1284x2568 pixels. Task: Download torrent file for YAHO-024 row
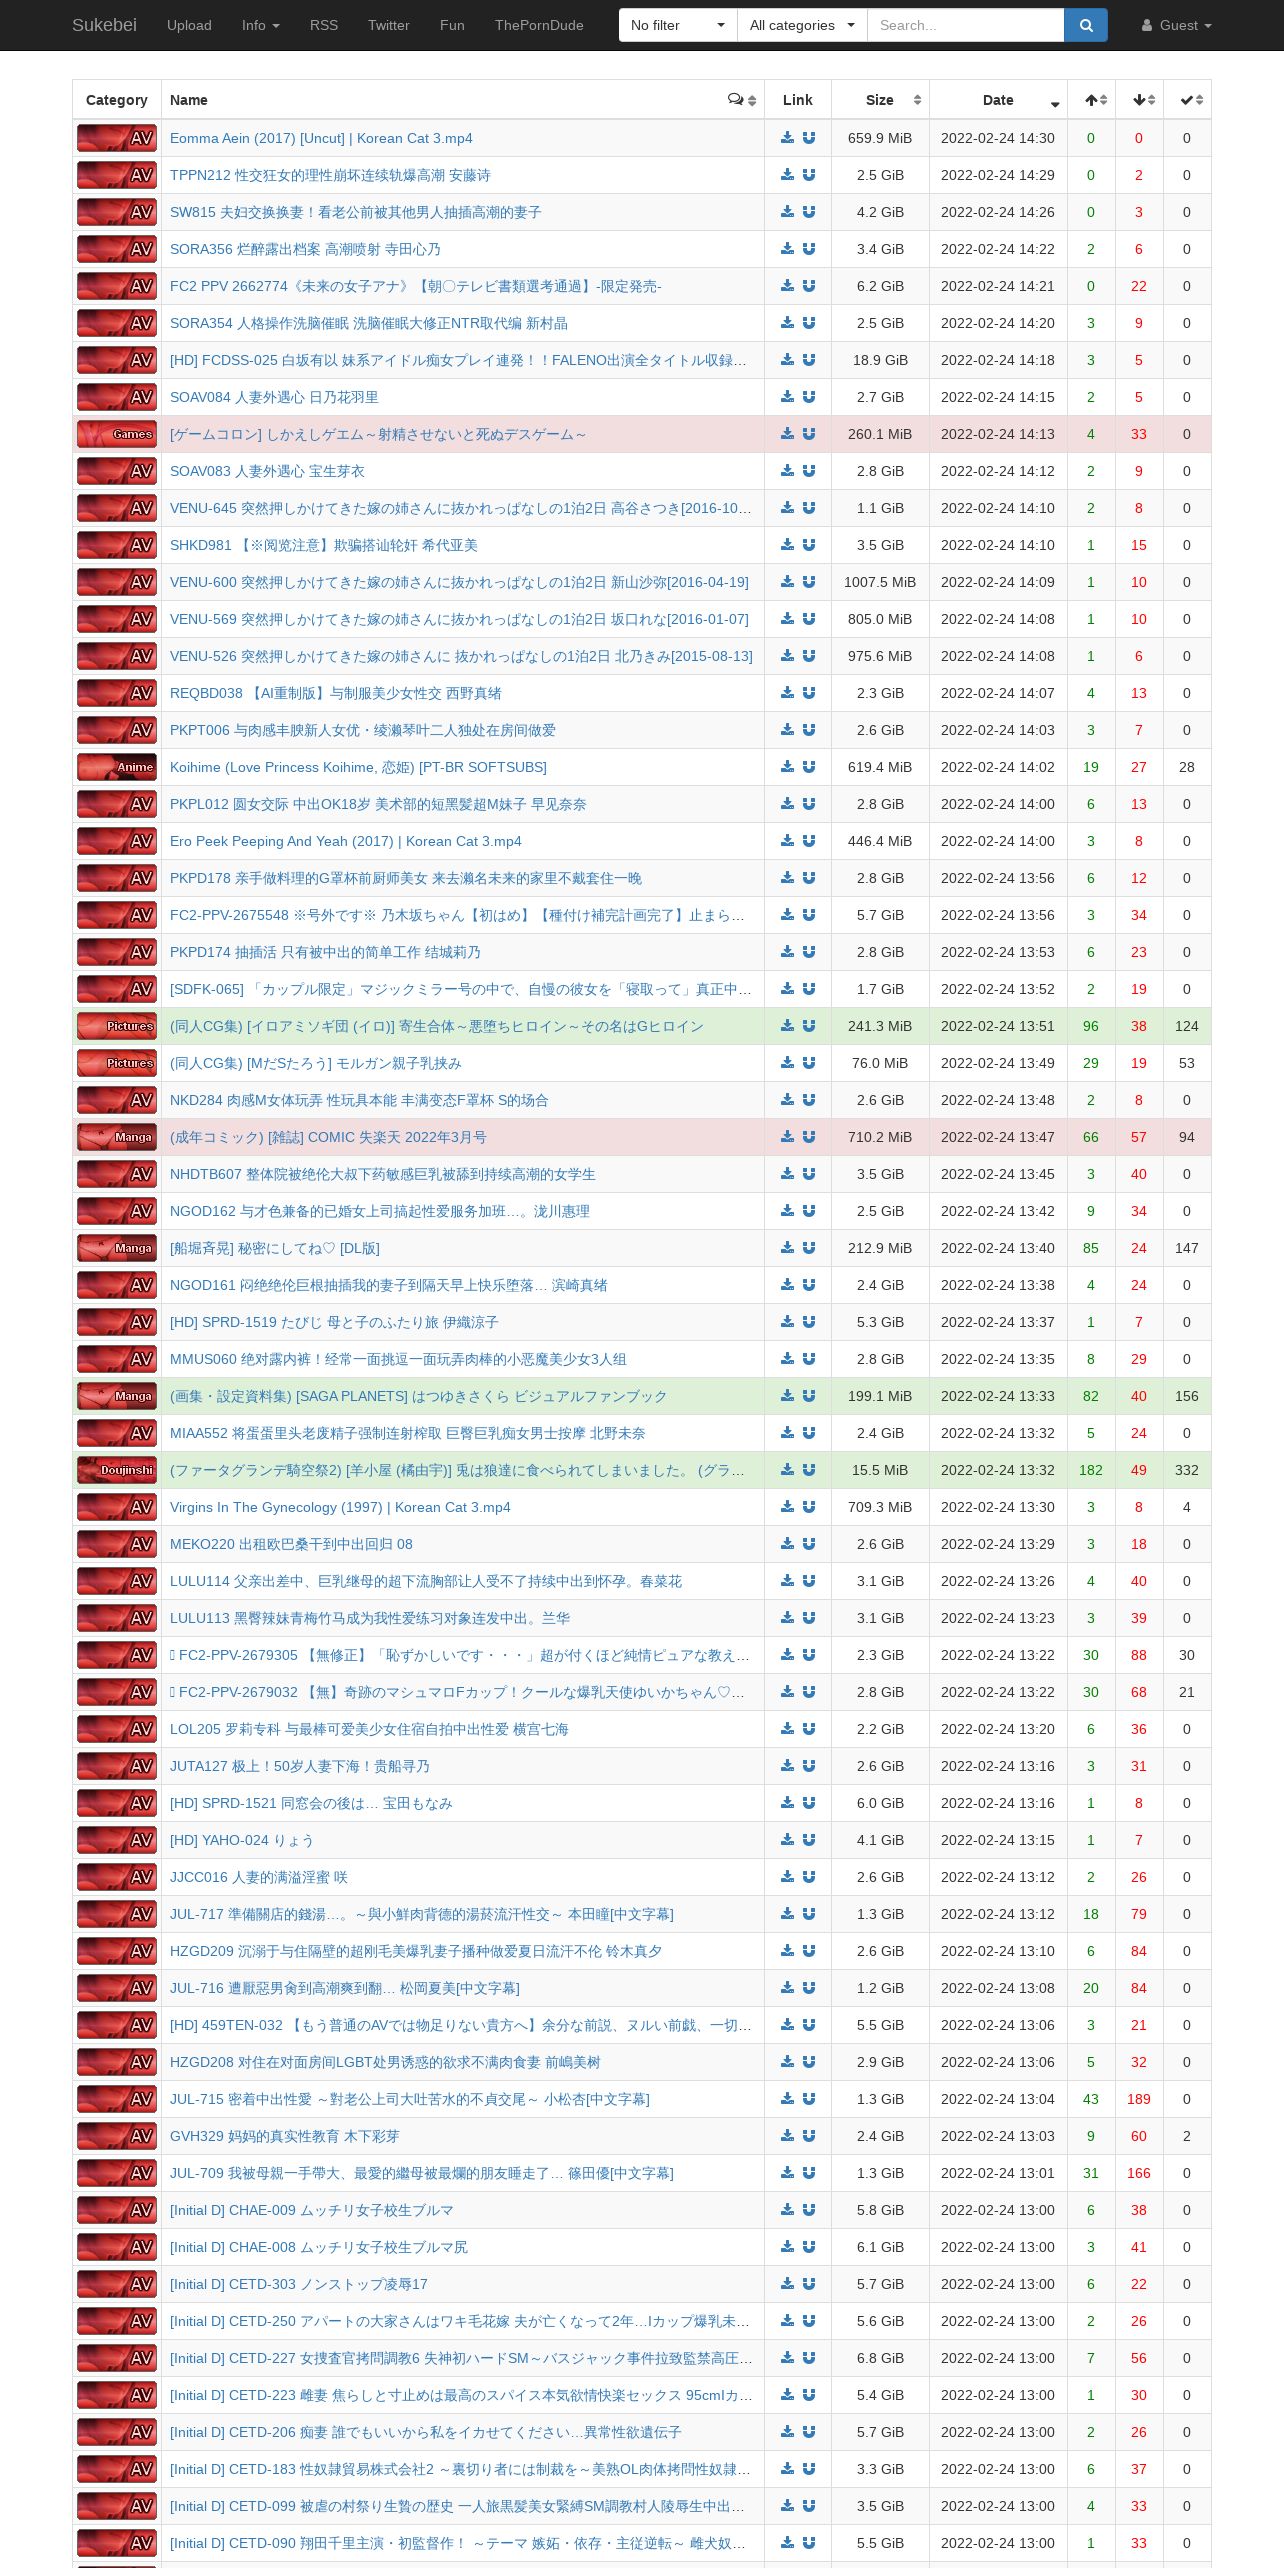(x=788, y=1840)
